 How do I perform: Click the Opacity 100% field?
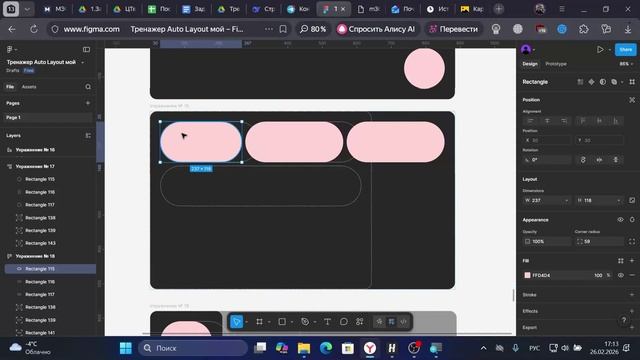tap(547, 242)
